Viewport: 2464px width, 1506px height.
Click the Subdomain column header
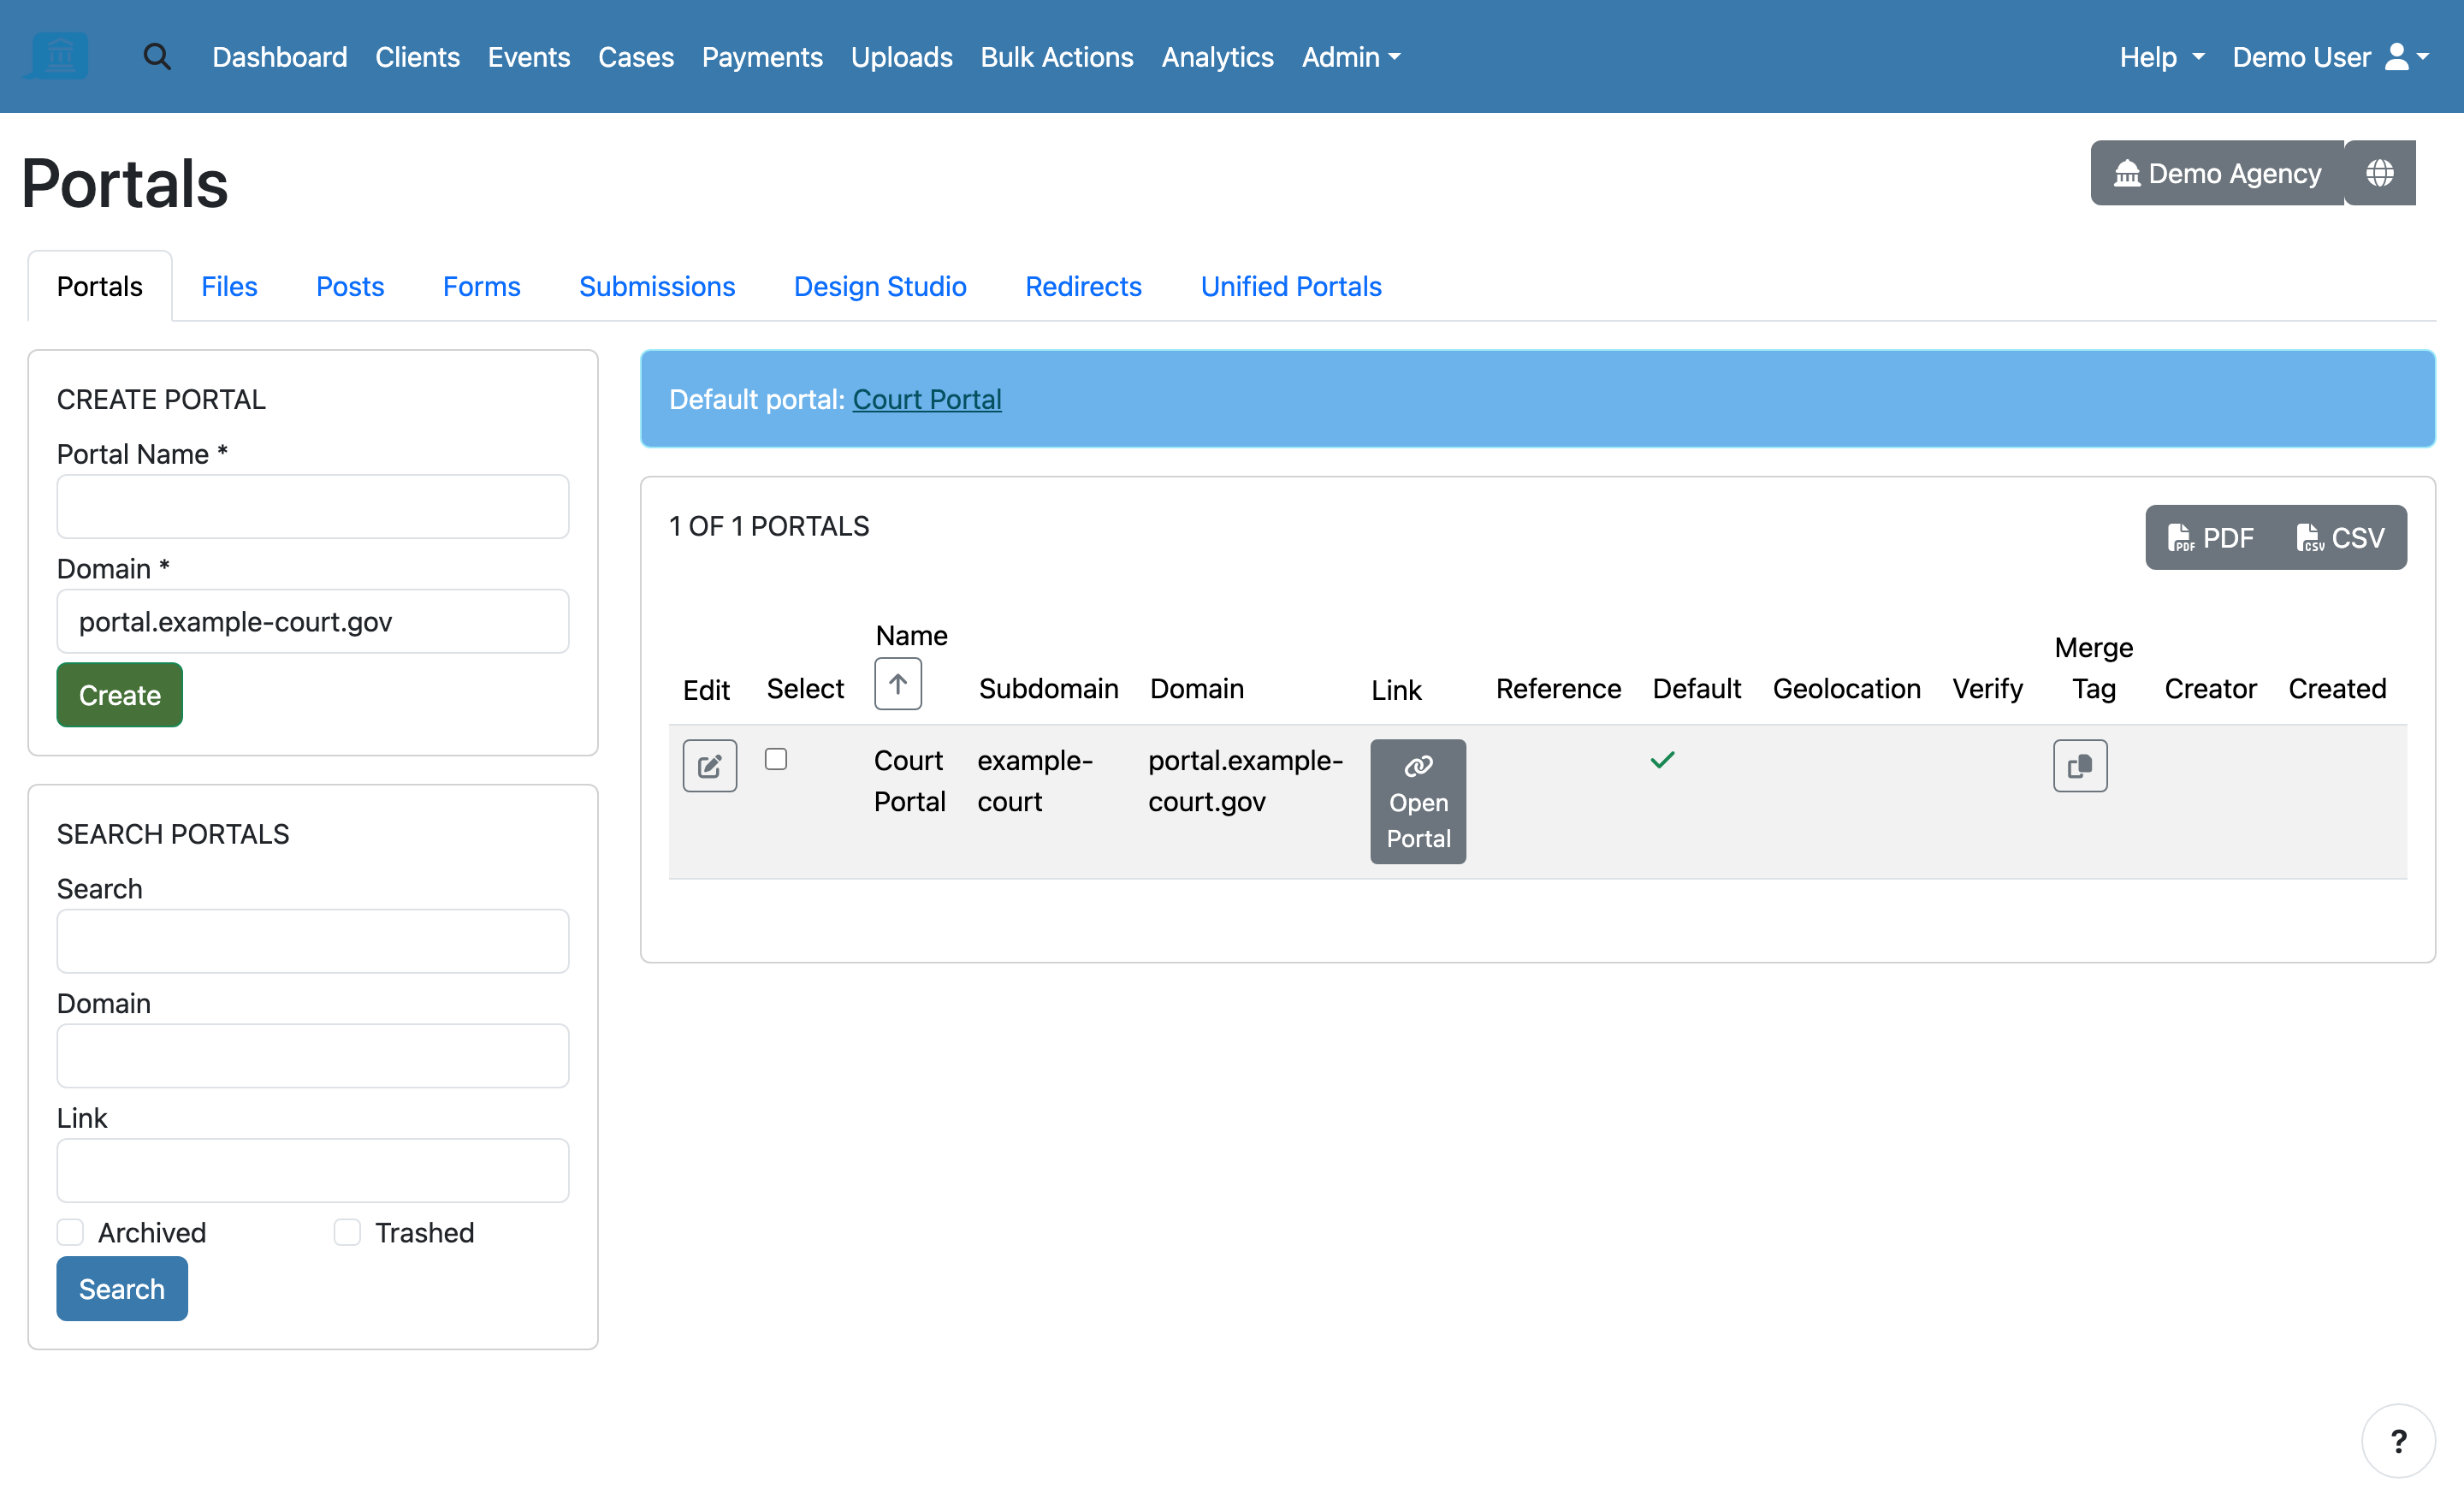tap(1048, 689)
